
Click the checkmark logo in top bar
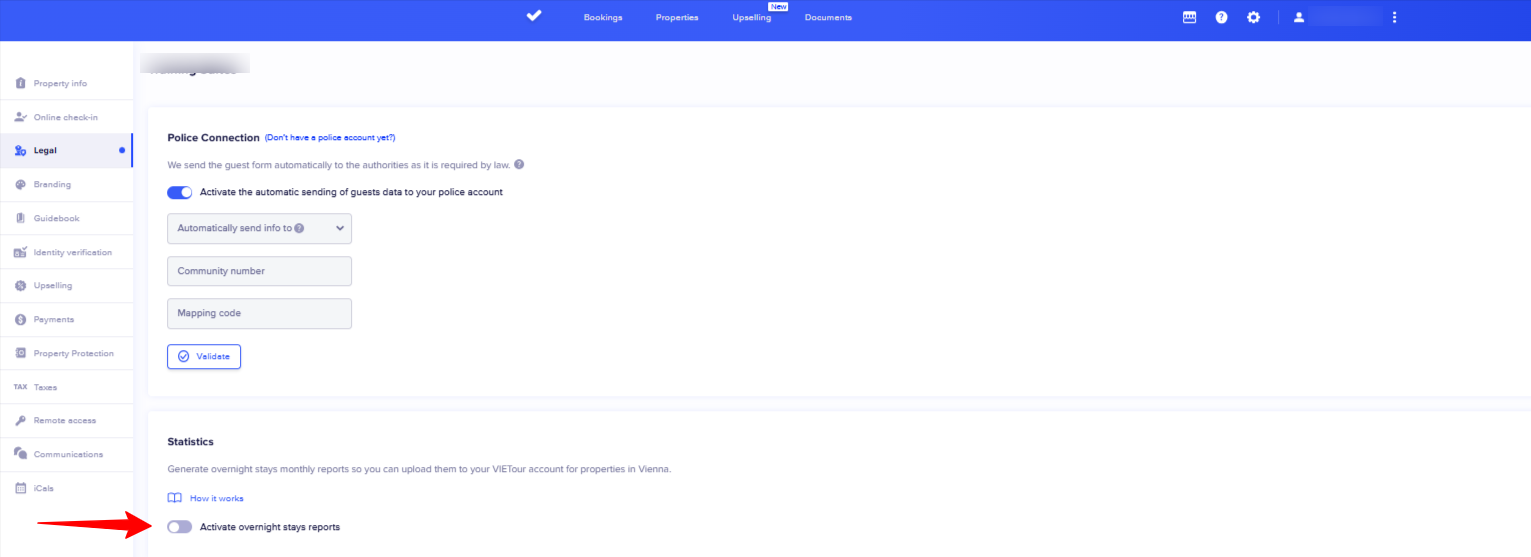534,16
